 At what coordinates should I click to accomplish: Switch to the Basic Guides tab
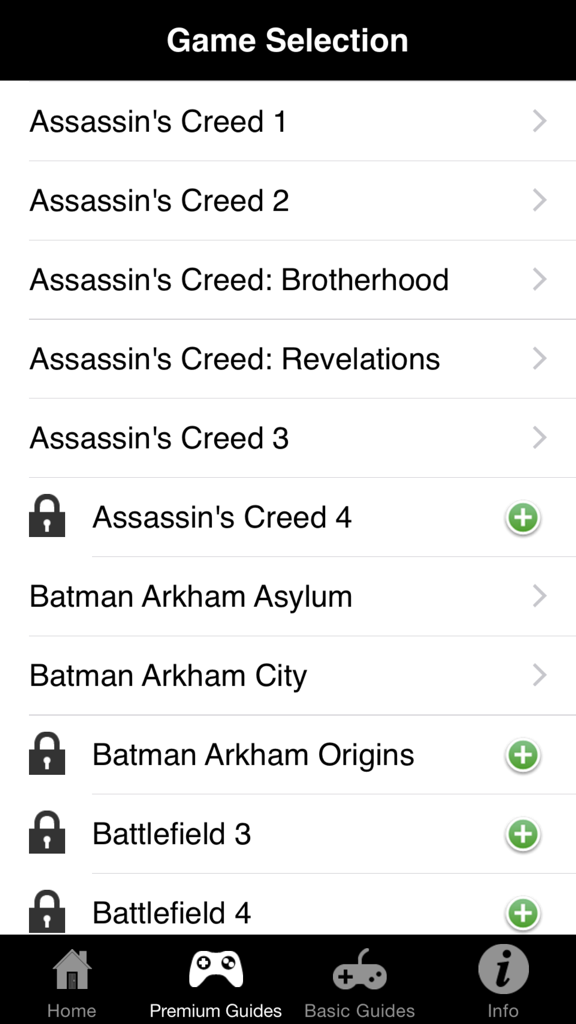pos(359,980)
